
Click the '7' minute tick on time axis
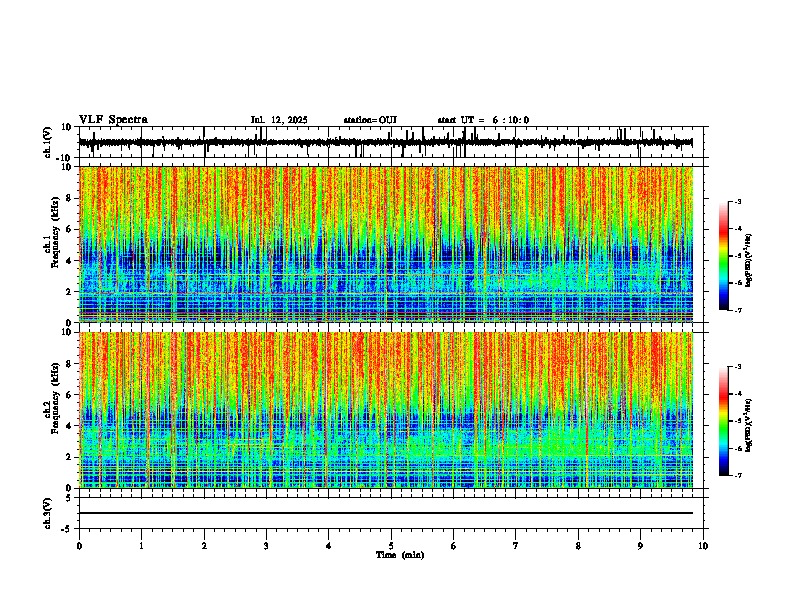tap(516, 546)
